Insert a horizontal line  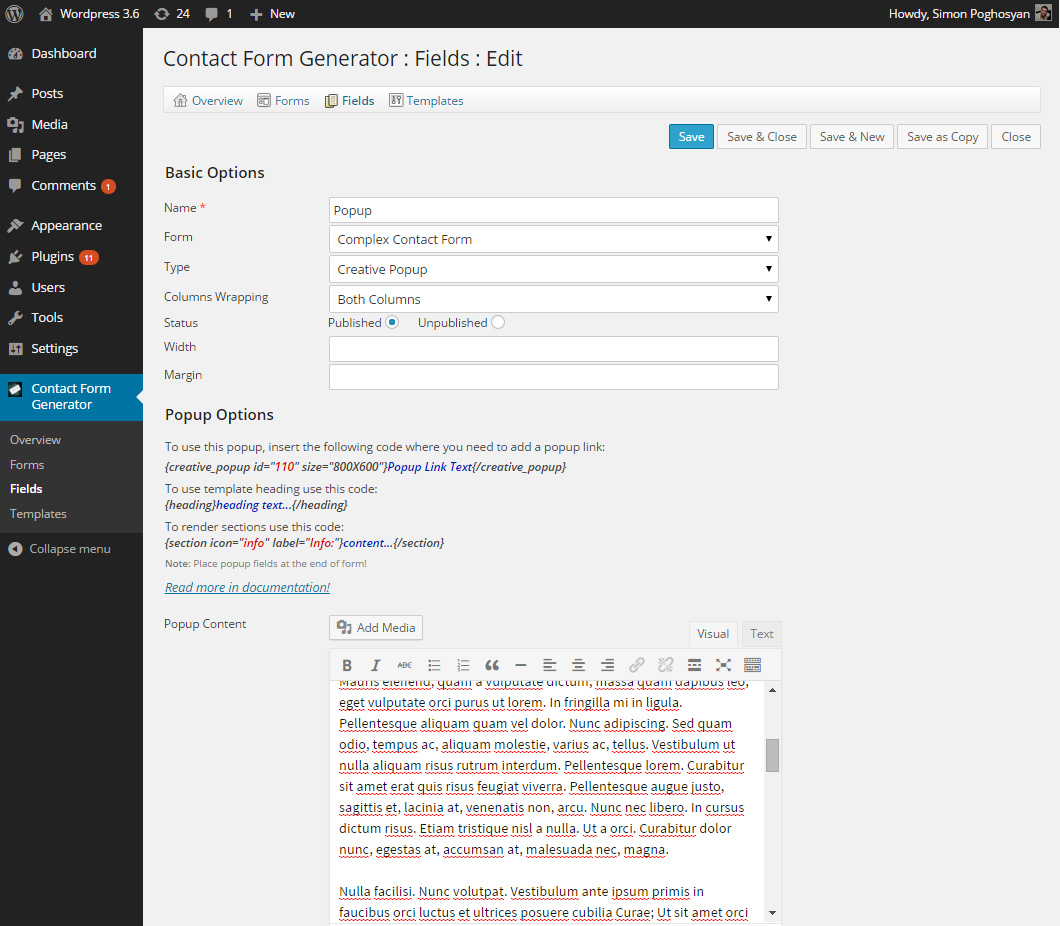point(521,665)
